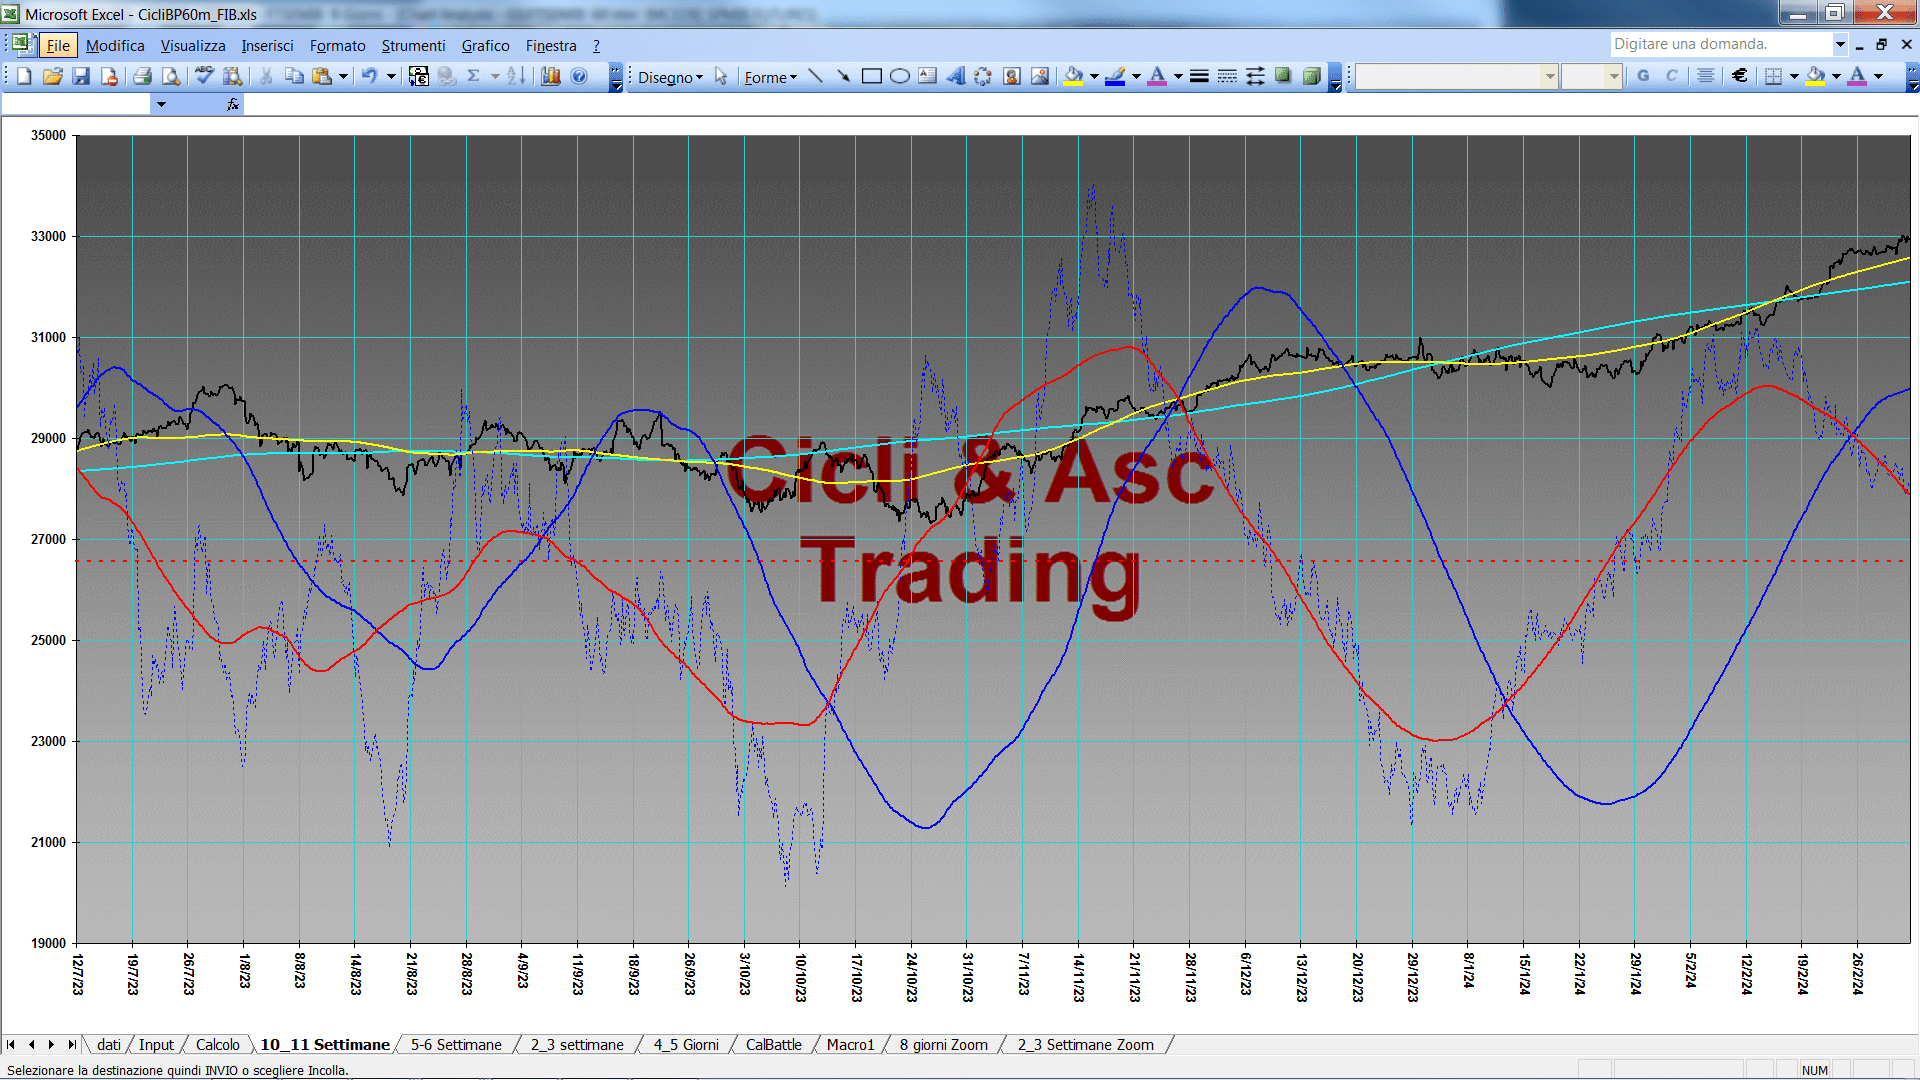This screenshot has width=1920, height=1080.
Task: Open the Grafico menu
Action: tap(485, 46)
